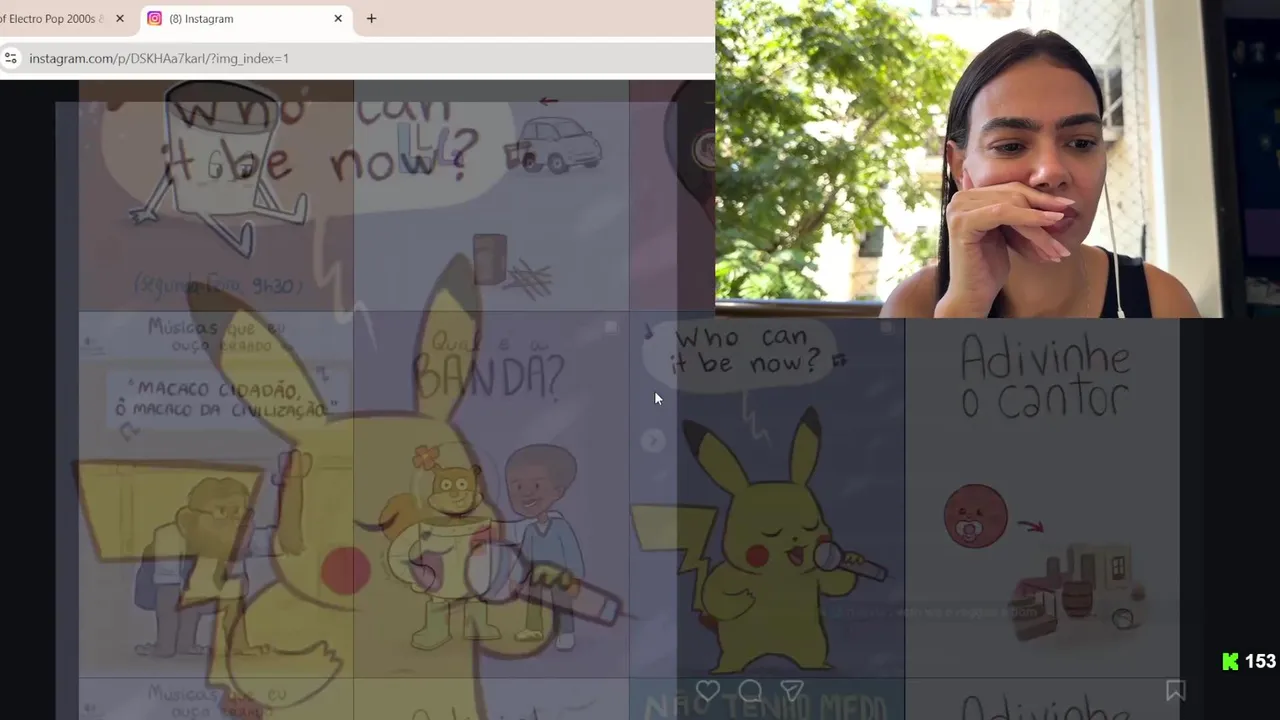The image size is (1280, 720).
Task: Click the Kick logo beside the 153
Action: [x=1230, y=661]
